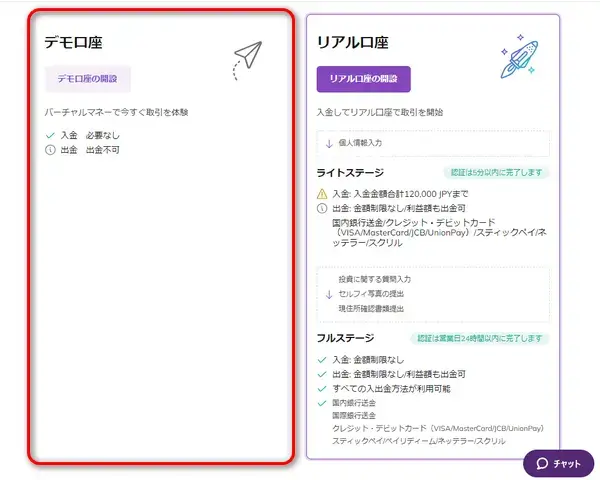Click the 認証は5分以内に完了します badge
Image resolution: width=600 pixels, height=480 pixels.
(x=496, y=173)
